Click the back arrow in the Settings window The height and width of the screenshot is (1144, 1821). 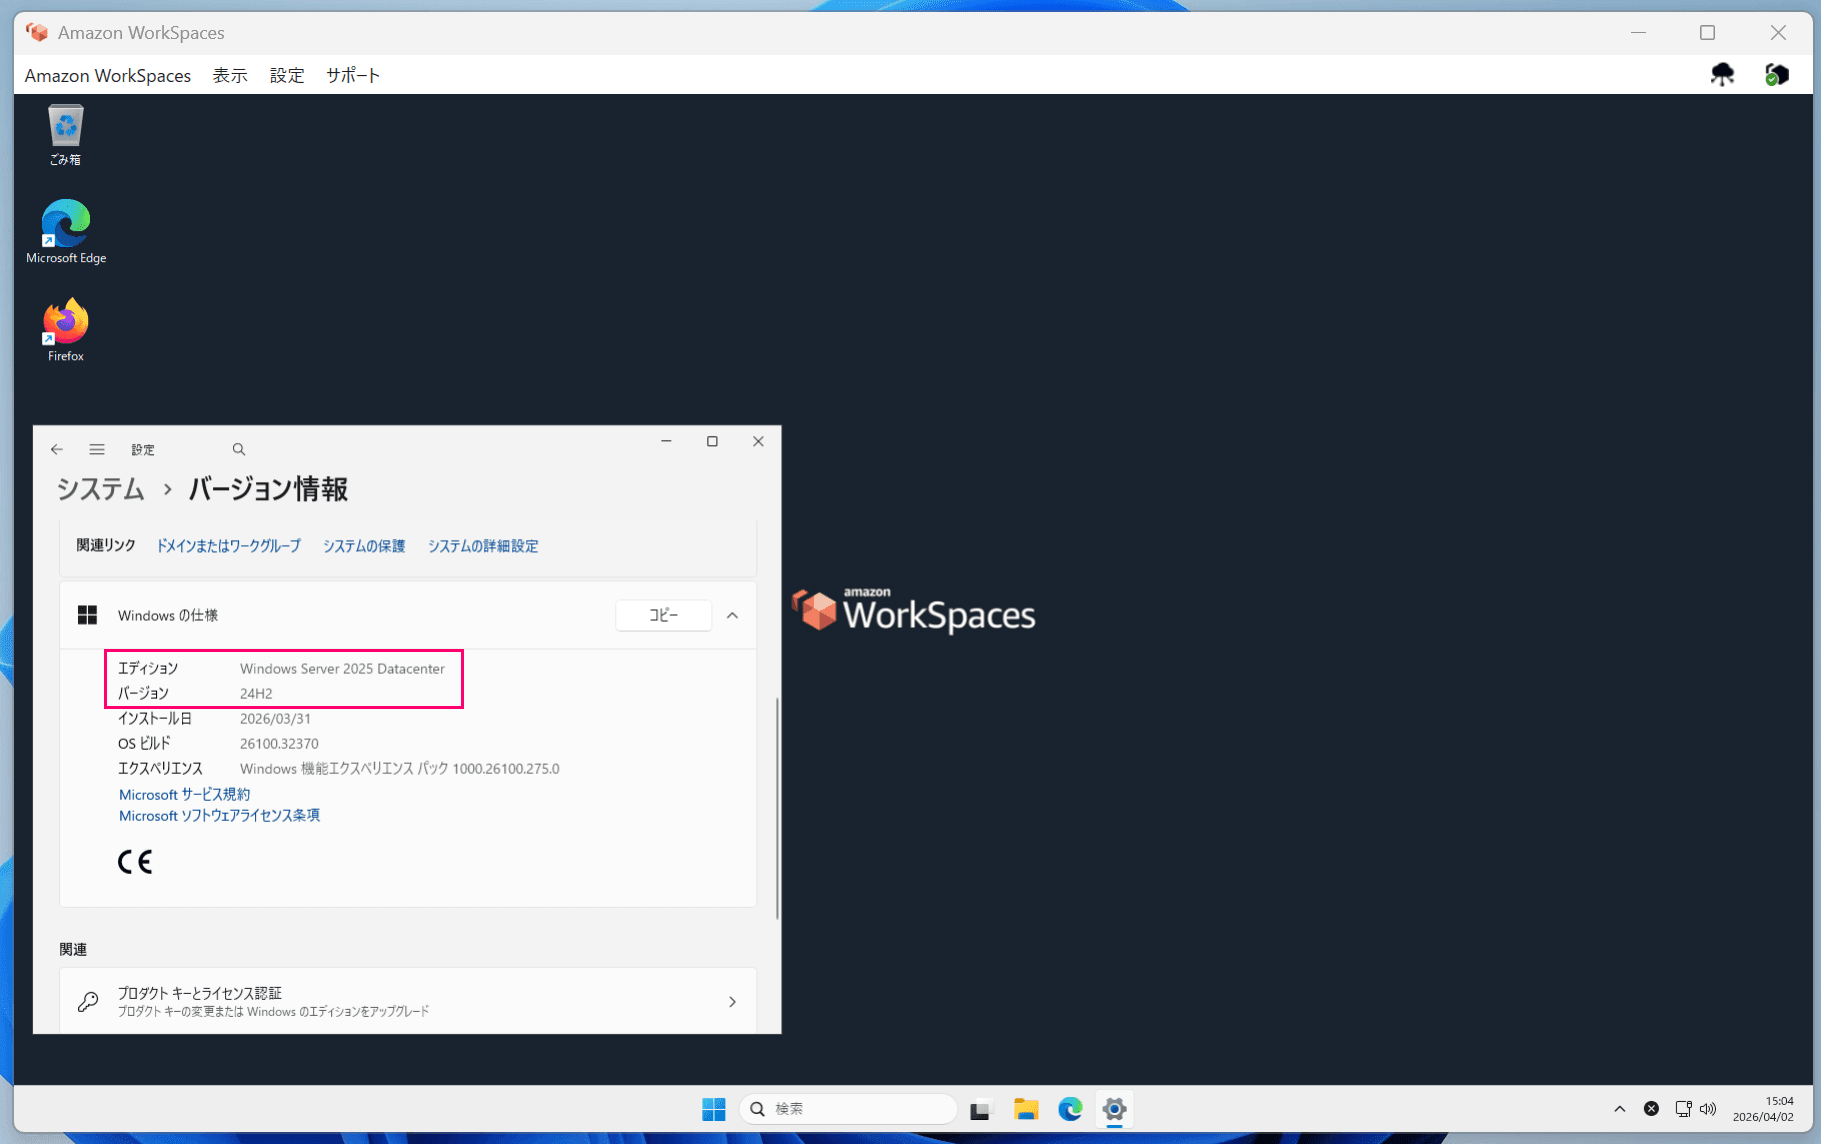coord(57,449)
